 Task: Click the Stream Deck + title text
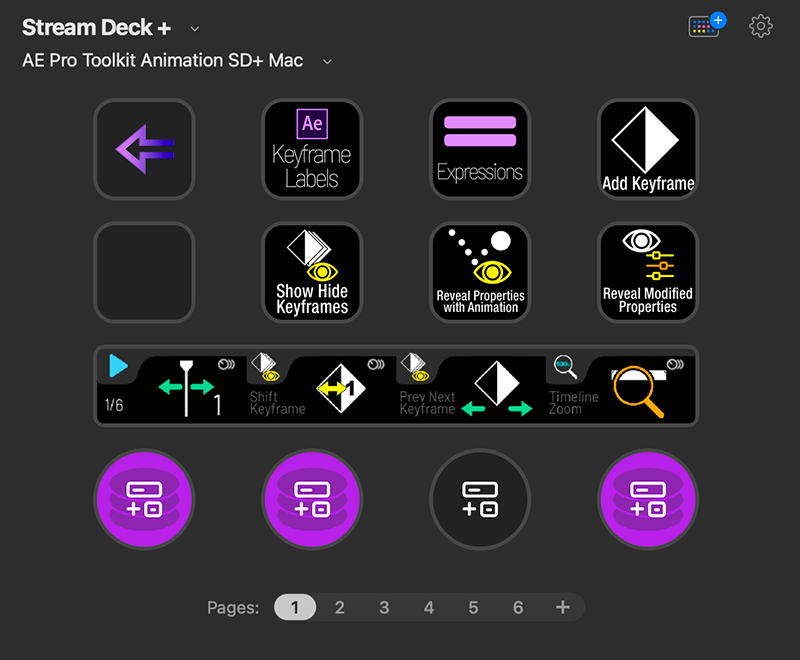[96, 28]
